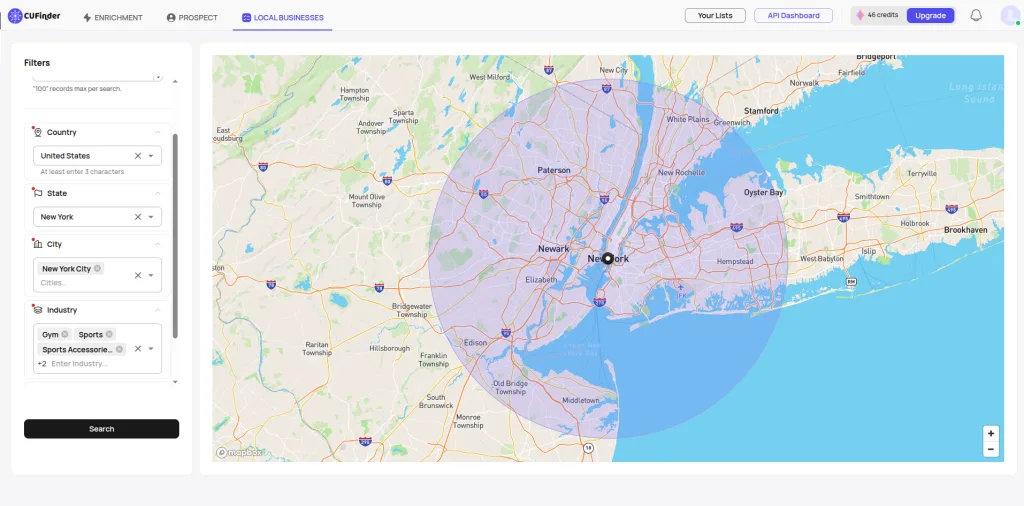Collapse the Industry filter section
This screenshot has width=1024, height=506.
click(x=157, y=310)
